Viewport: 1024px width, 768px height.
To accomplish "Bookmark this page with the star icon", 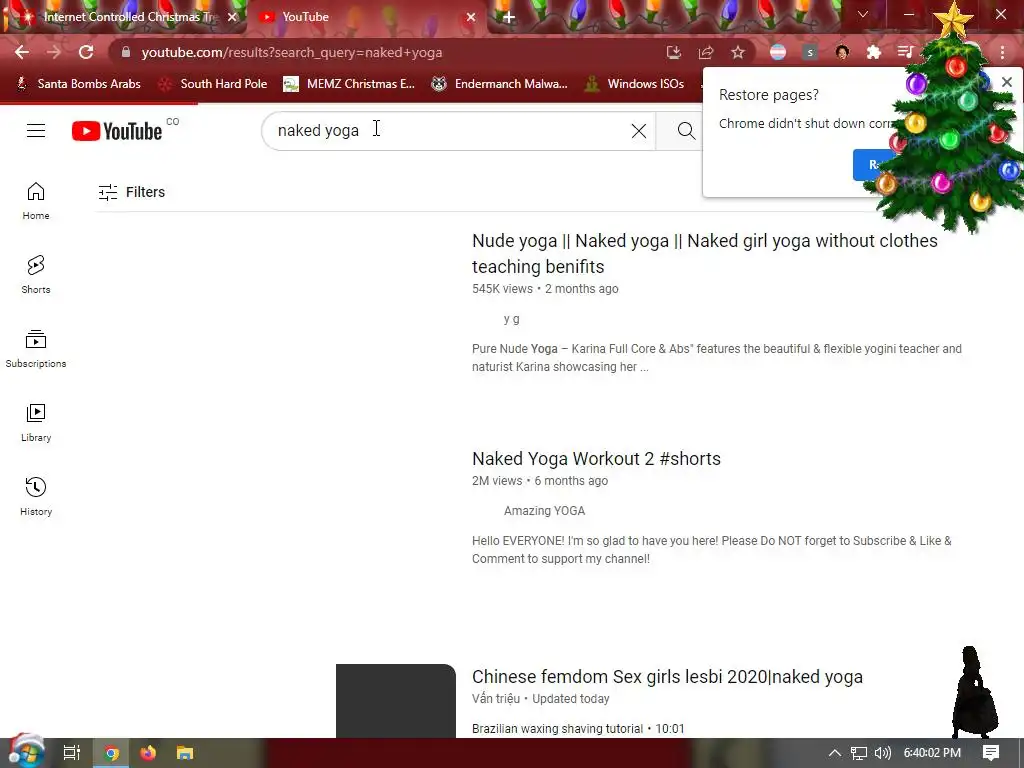I will pyautogui.click(x=738, y=52).
